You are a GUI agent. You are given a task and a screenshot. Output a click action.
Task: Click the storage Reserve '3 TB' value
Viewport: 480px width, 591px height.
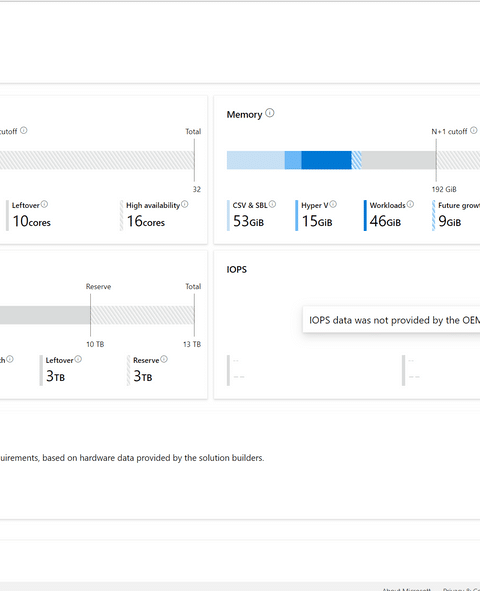pyautogui.click(x=143, y=376)
